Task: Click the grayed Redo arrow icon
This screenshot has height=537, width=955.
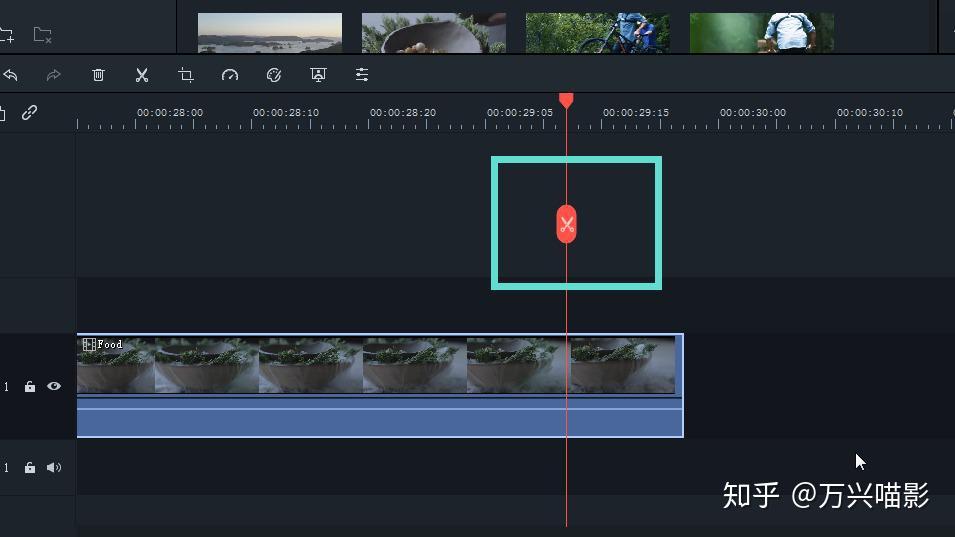Action: point(54,75)
